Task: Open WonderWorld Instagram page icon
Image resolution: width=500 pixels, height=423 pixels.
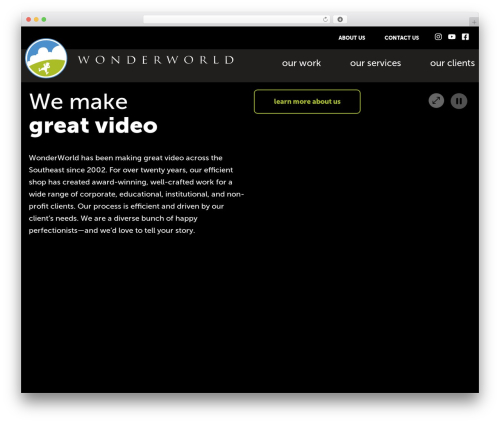Action: tap(438, 37)
